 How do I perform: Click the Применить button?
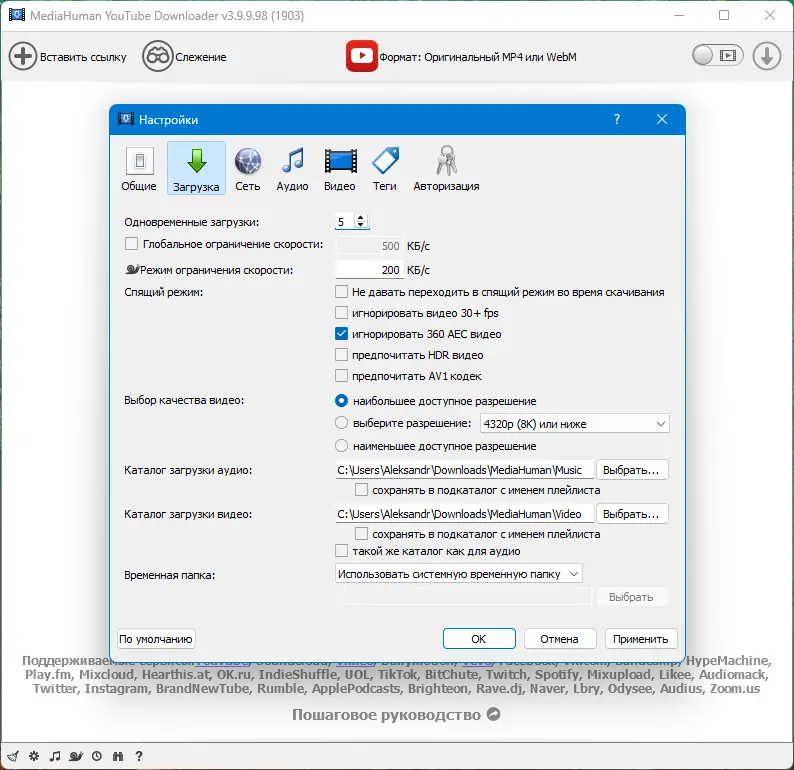coord(641,639)
